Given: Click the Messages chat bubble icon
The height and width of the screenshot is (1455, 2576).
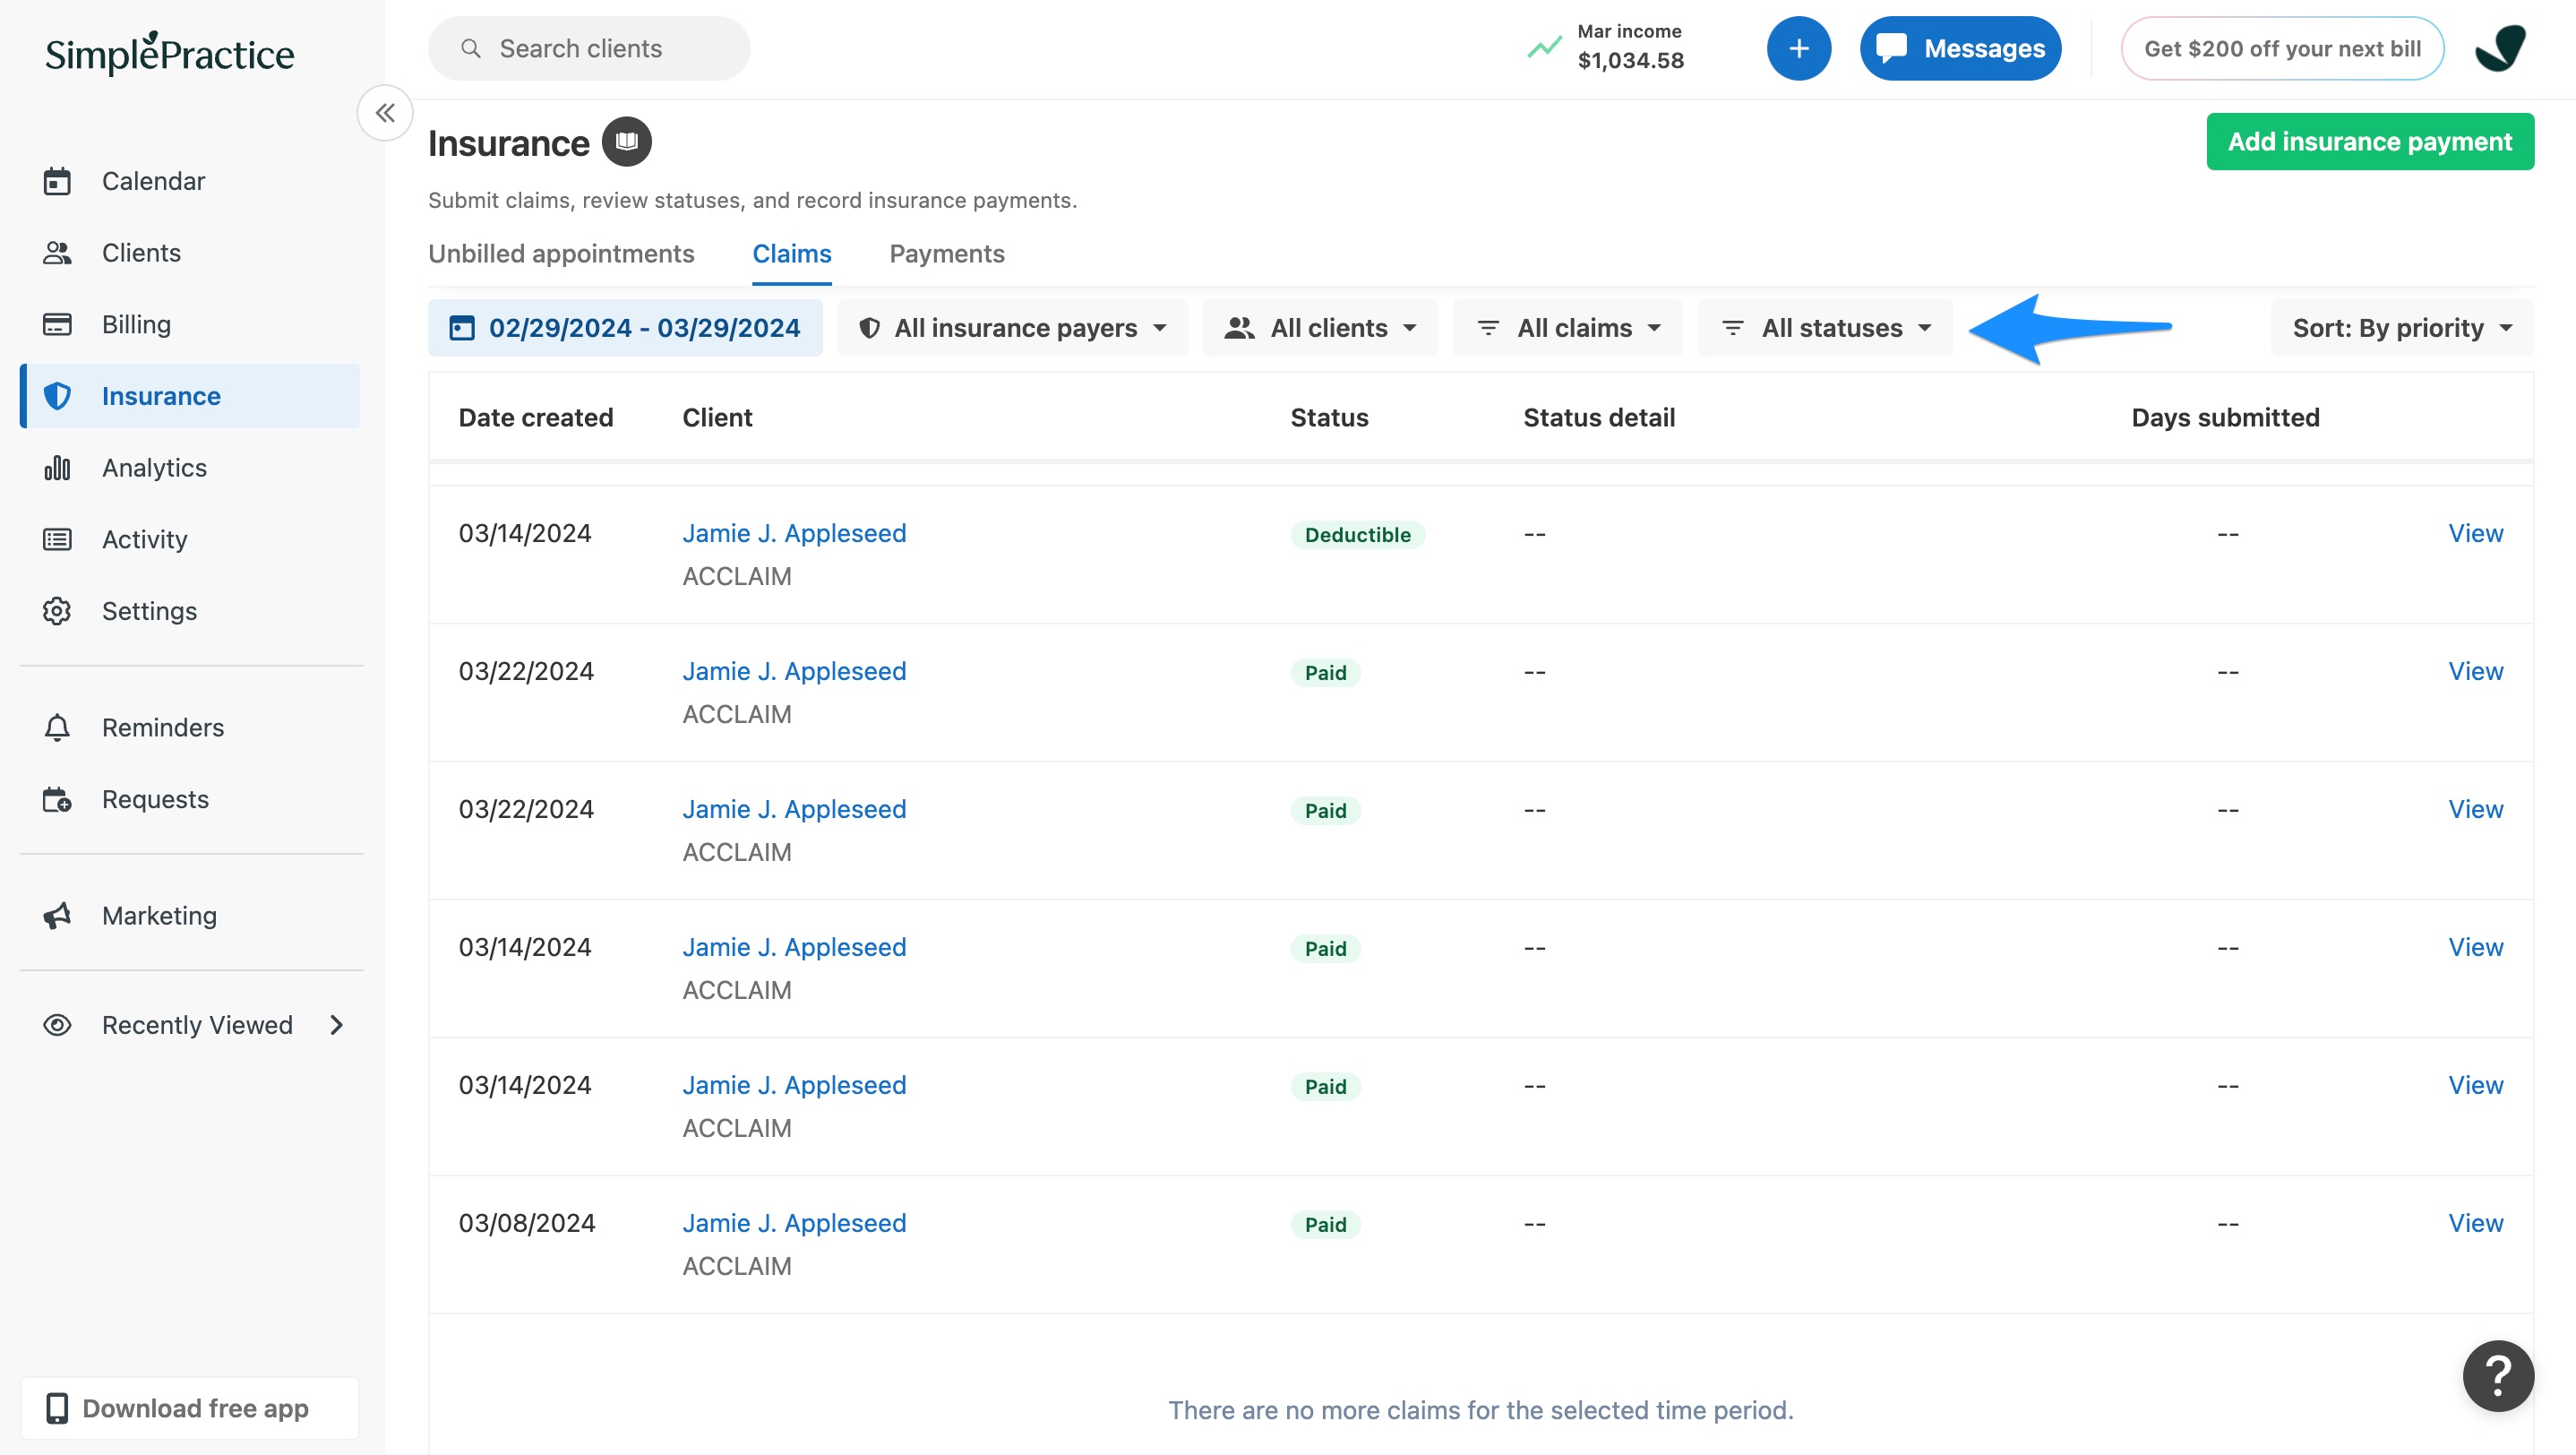Looking at the screenshot, I should coord(1891,48).
